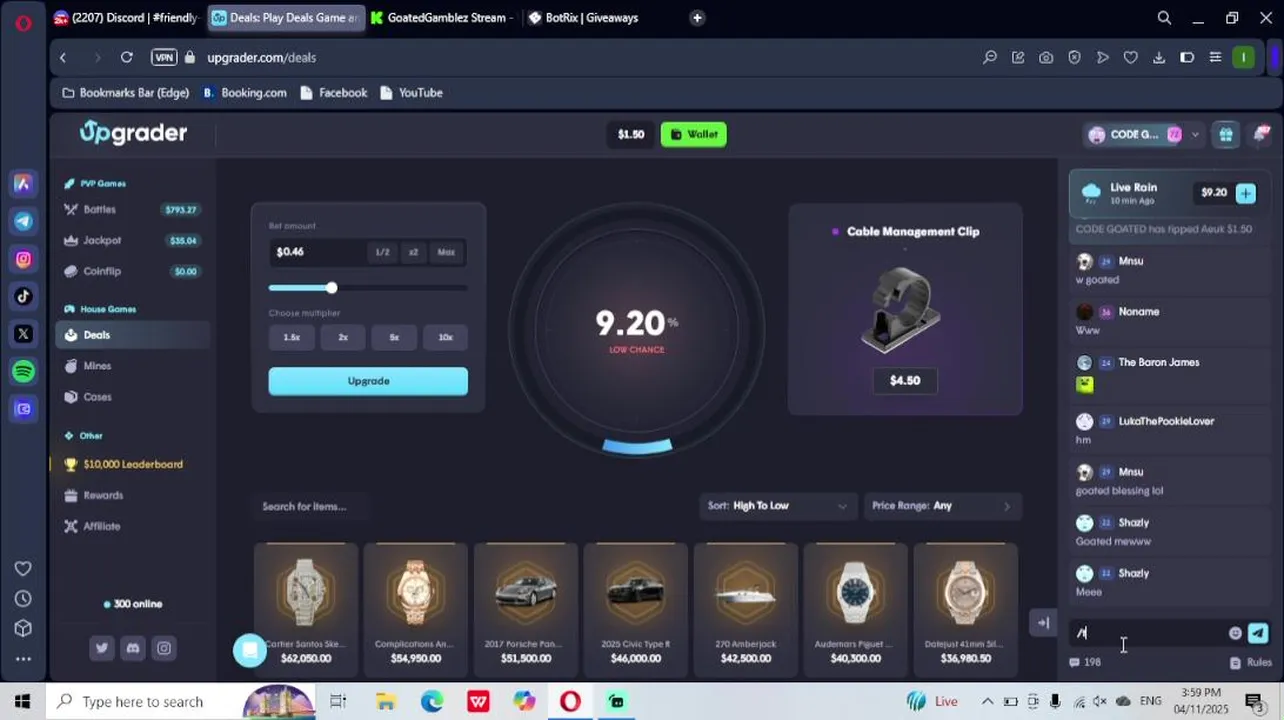Select the 2025 Civic Type R item
Viewport: 1284px width, 720px height.
tap(636, 609)
